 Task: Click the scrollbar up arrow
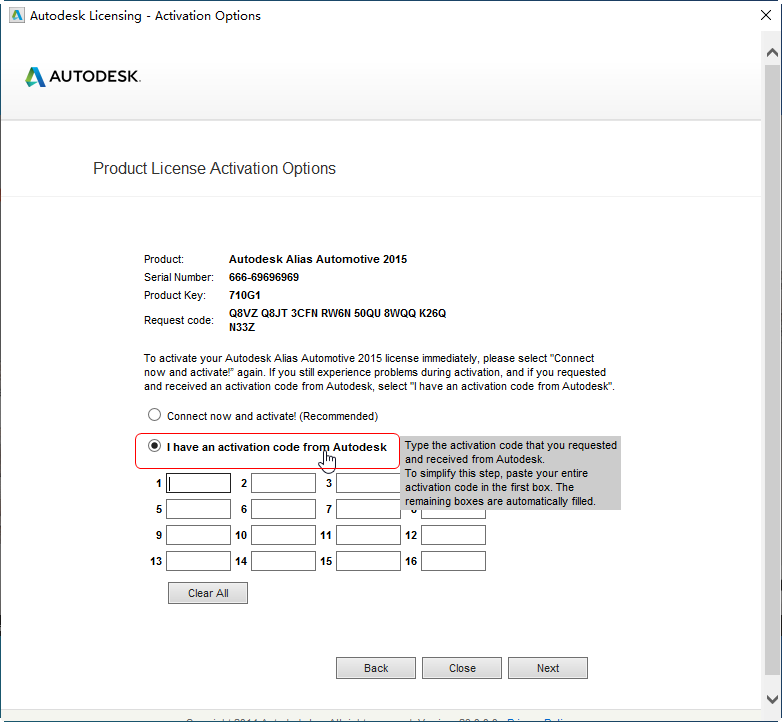(772, 52)
